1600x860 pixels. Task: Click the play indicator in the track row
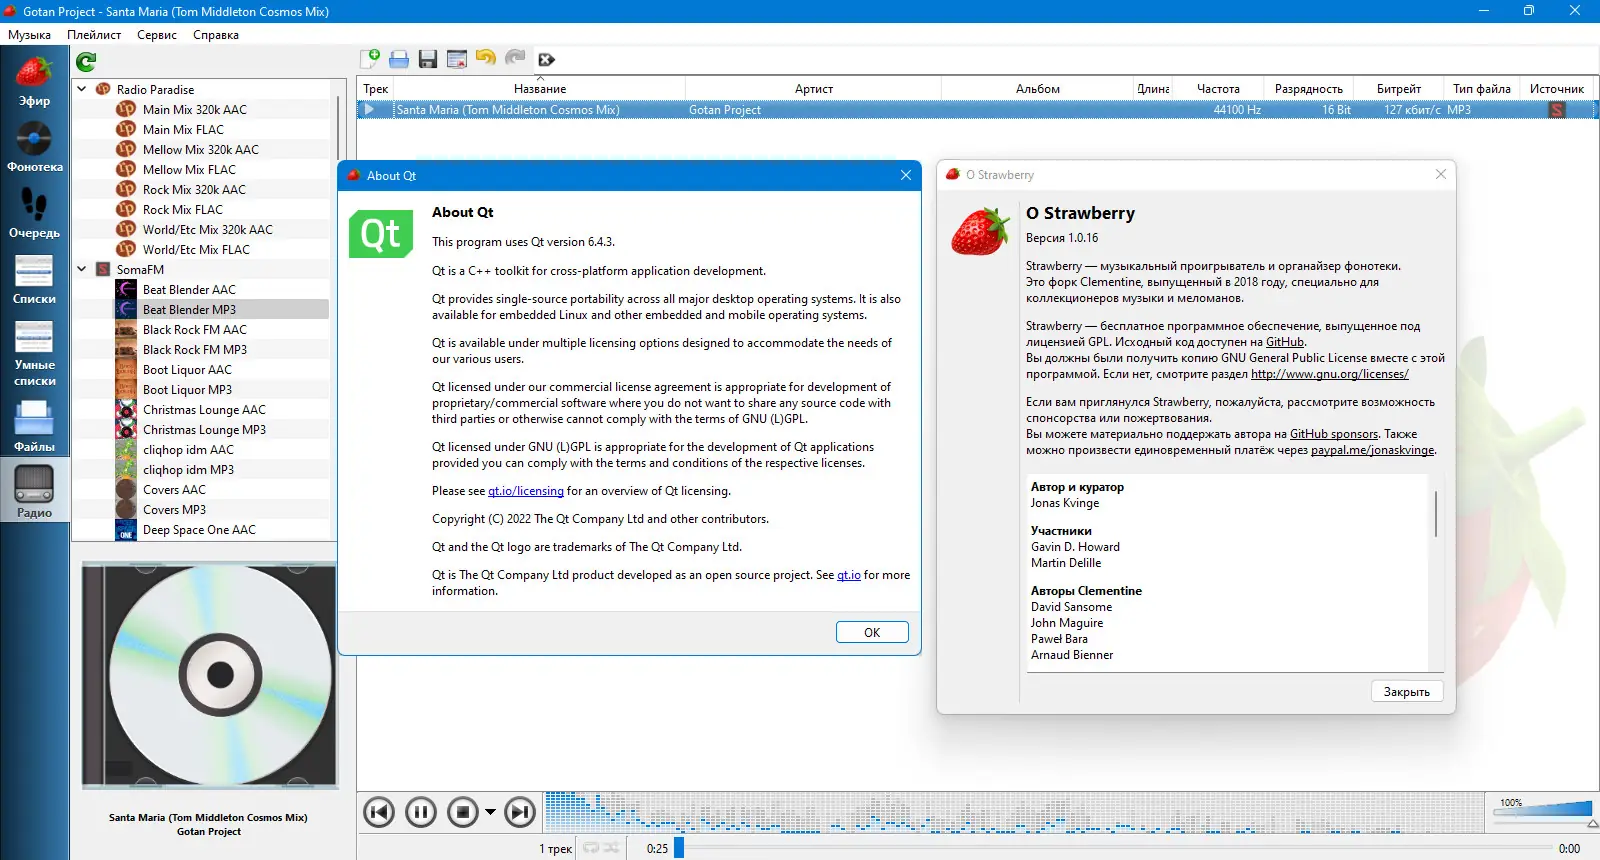click(370, 110)
